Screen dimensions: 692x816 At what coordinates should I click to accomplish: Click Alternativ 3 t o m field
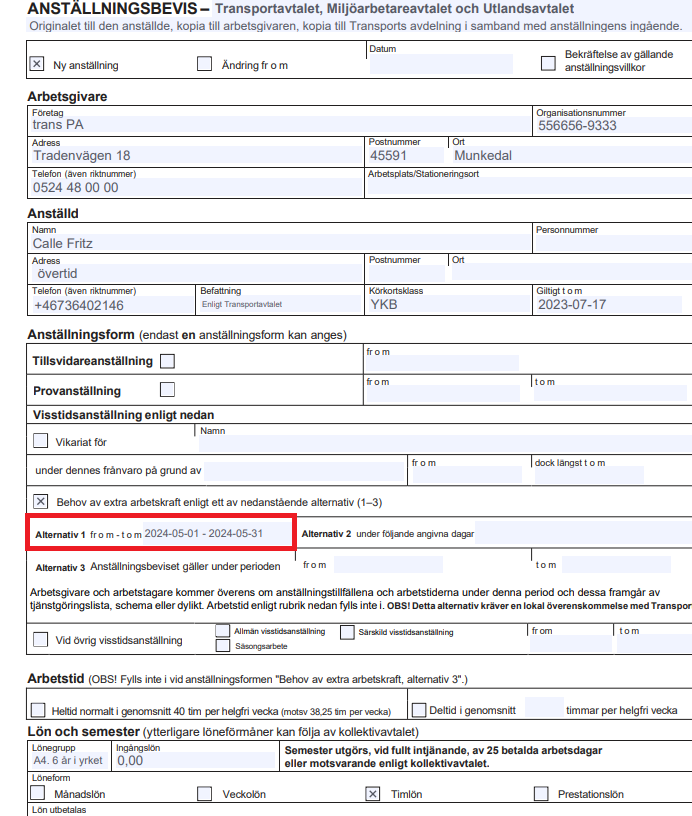click(x=617, y=565)
